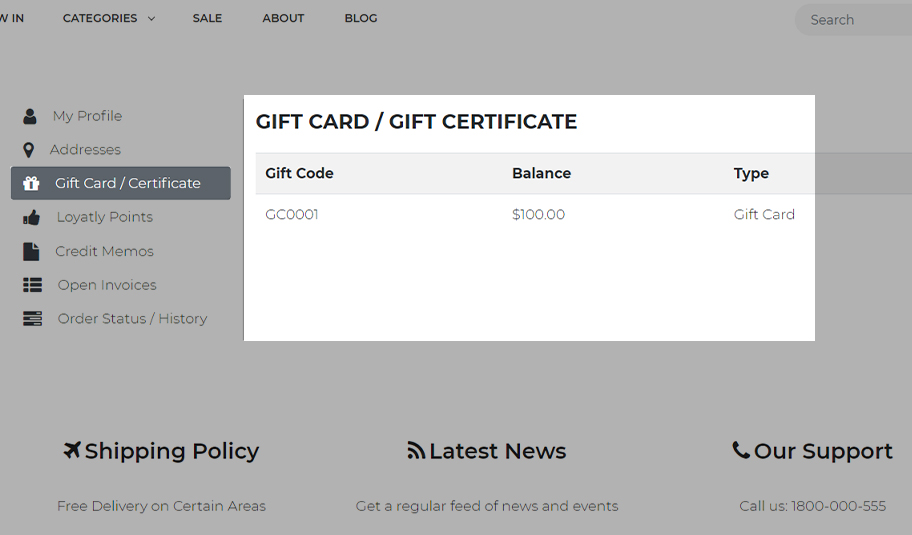Screen dimensions: 912x535
Task: Select gift code GC0001 row
Action: 292,214
